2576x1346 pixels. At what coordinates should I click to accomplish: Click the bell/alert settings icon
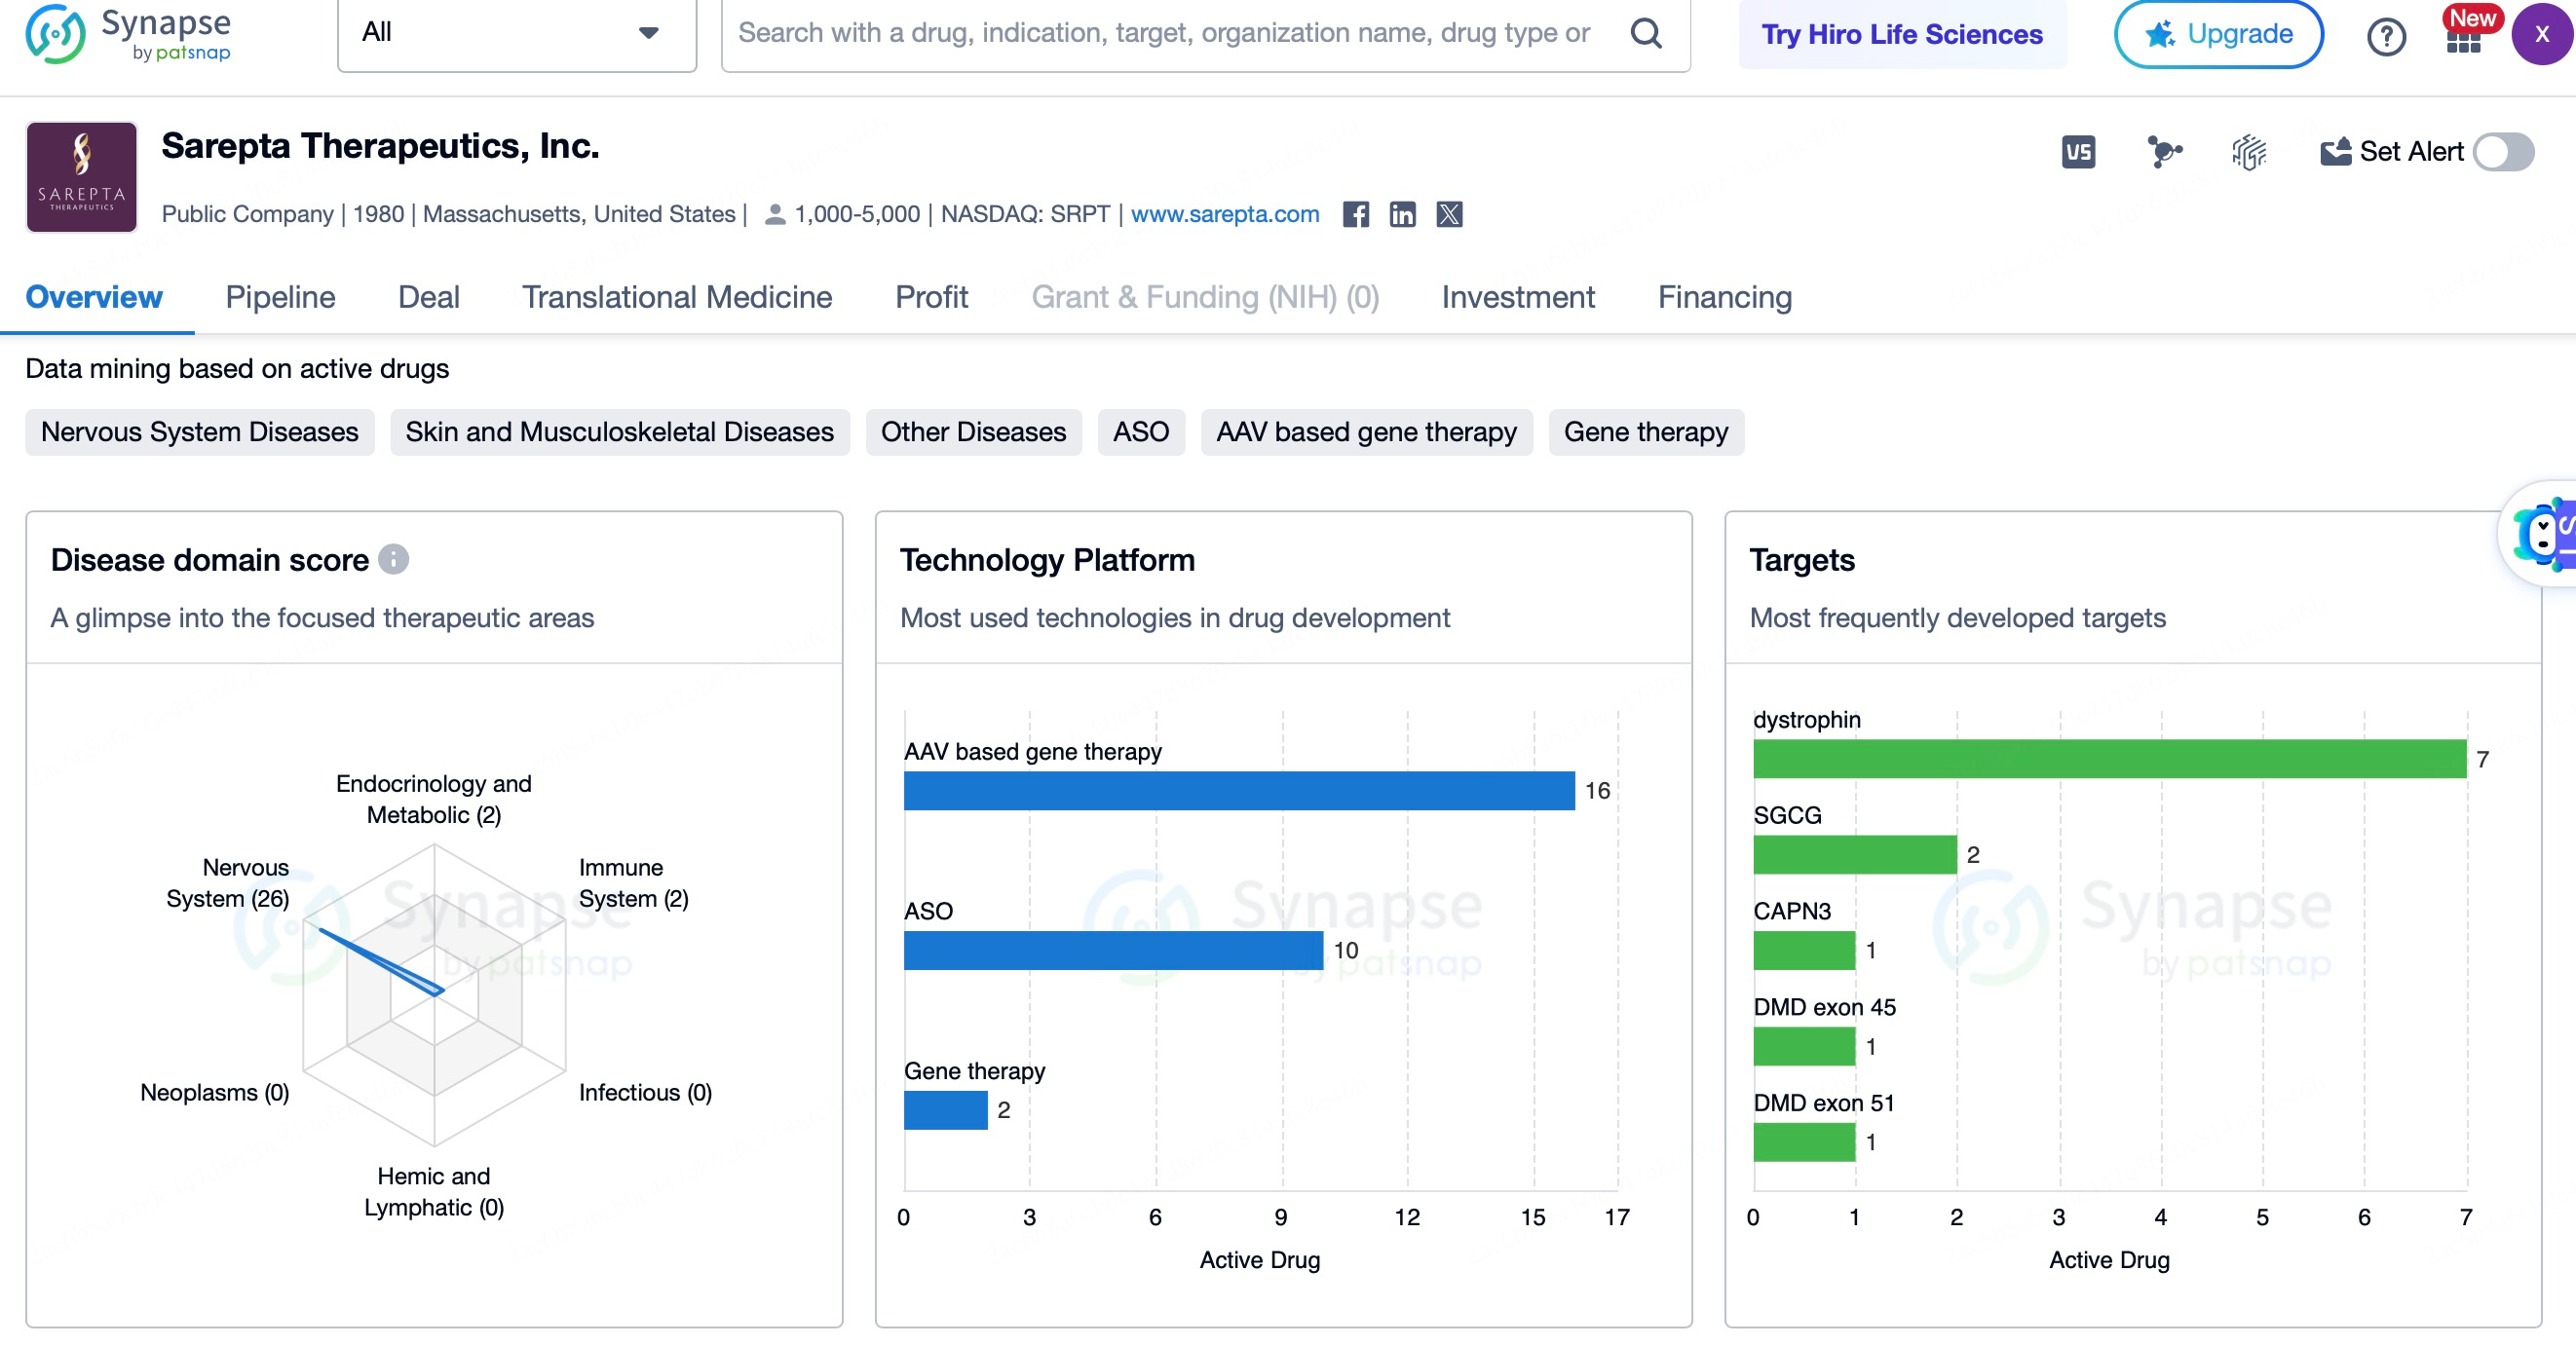point(2335,152)
